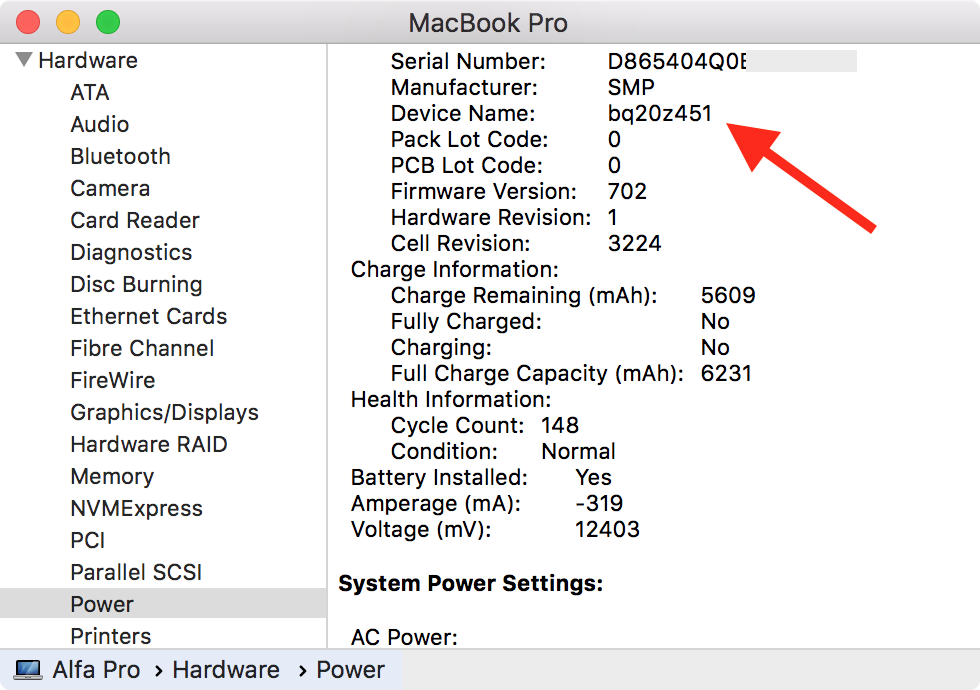Click the PCB Lot Code label

coord(467,166)
